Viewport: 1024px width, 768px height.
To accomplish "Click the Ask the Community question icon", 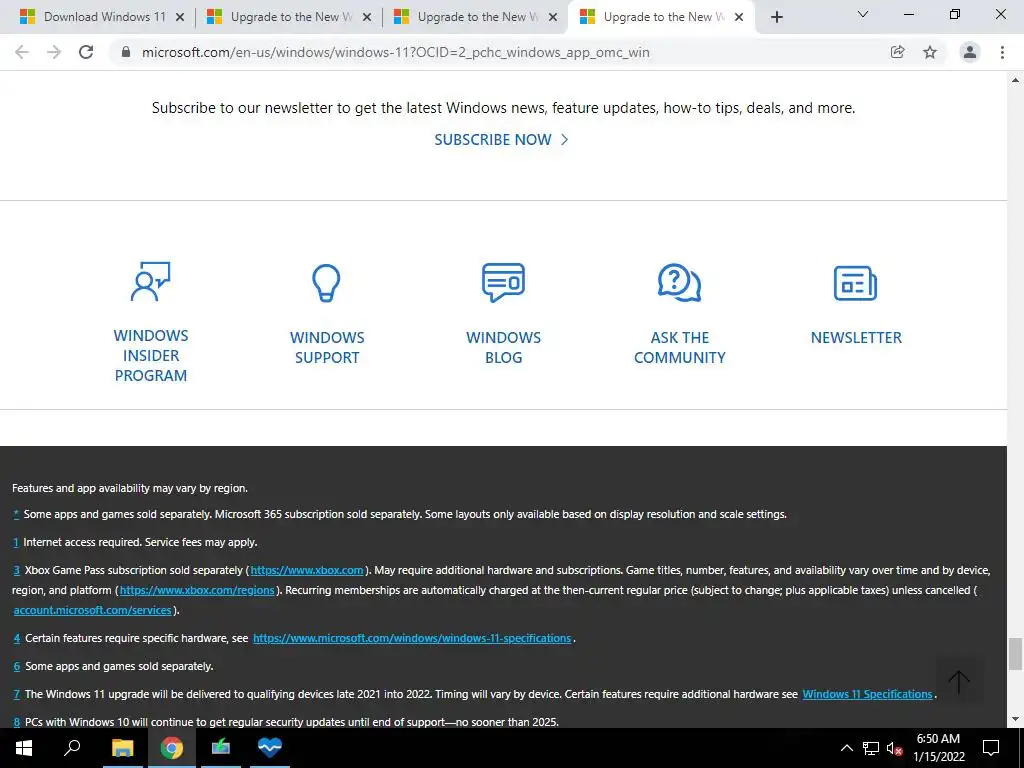I will (679, 282).
